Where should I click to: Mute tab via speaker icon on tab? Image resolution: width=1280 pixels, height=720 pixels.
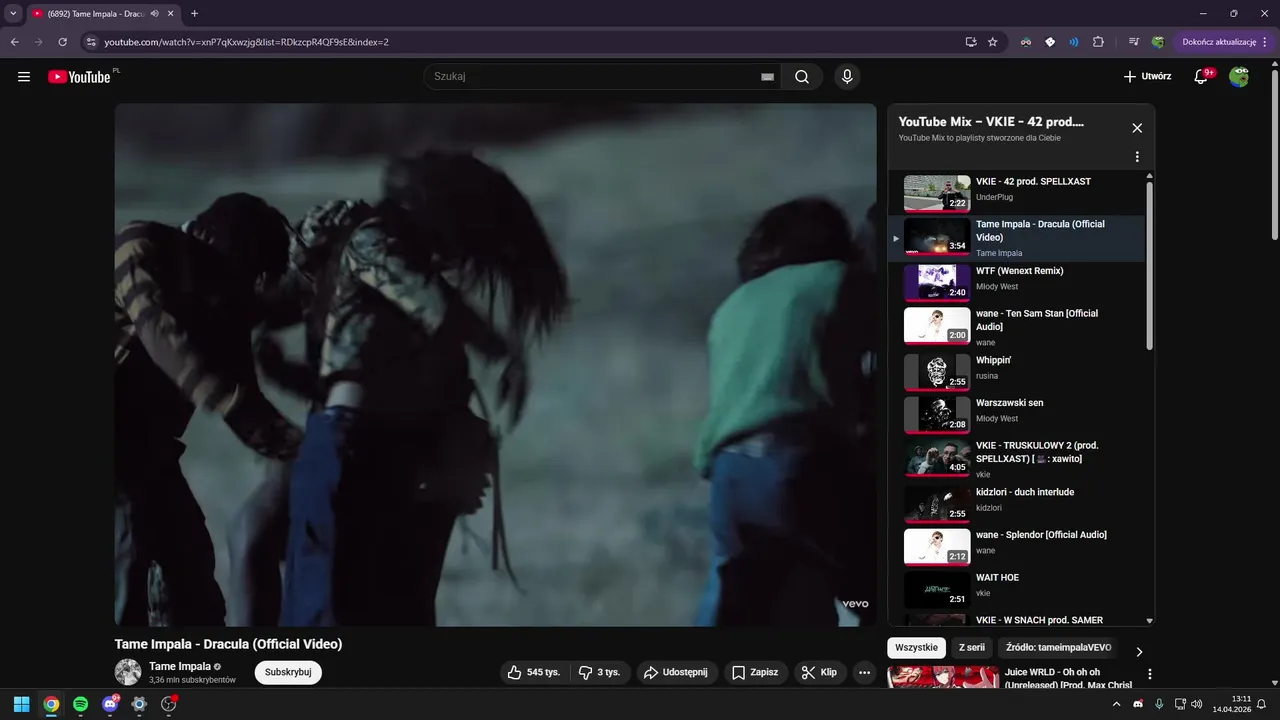[155, 14]
